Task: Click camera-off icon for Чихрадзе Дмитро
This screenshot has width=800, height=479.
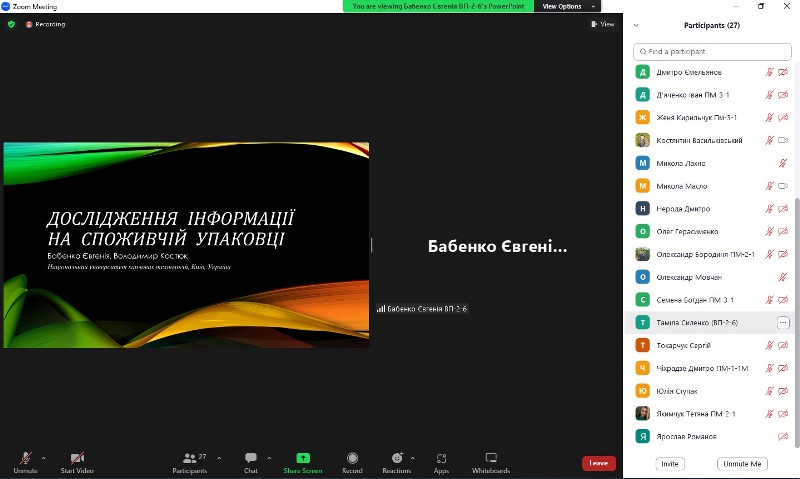Action: click(783, 368)
